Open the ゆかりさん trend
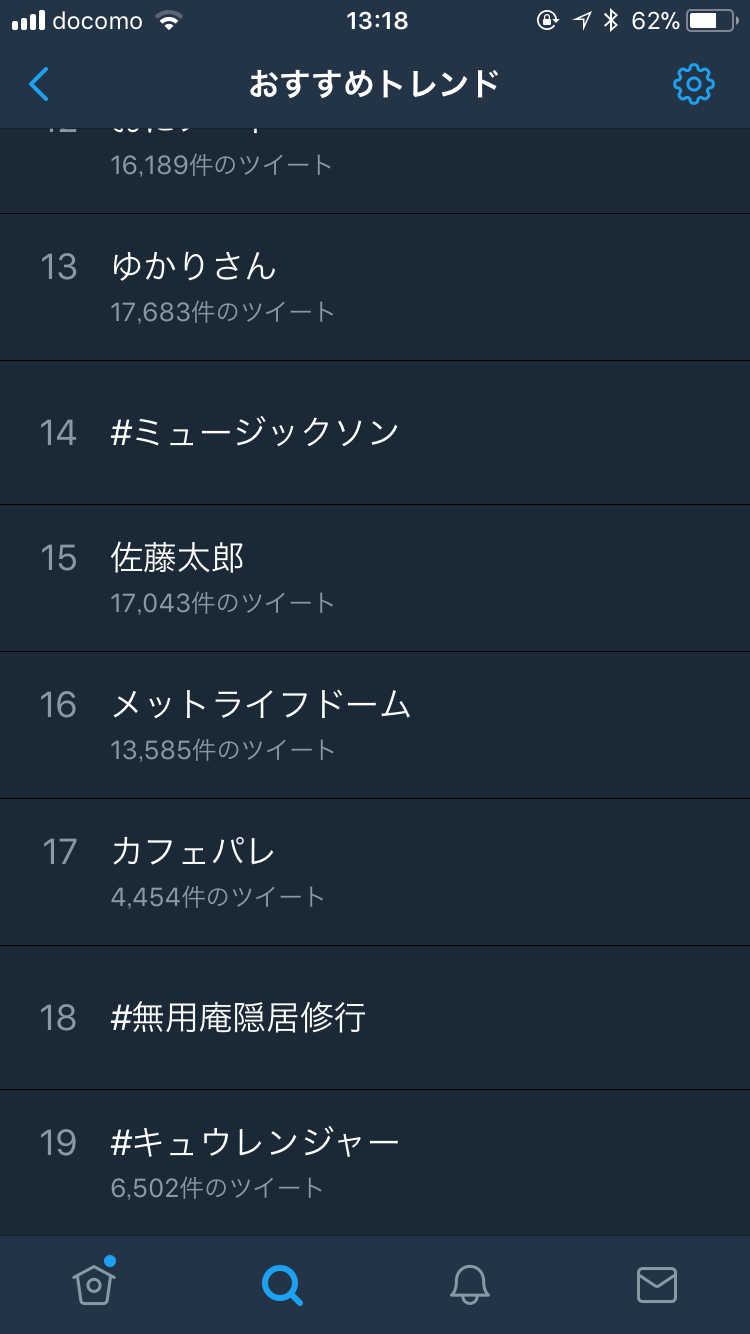 [194, 267]
